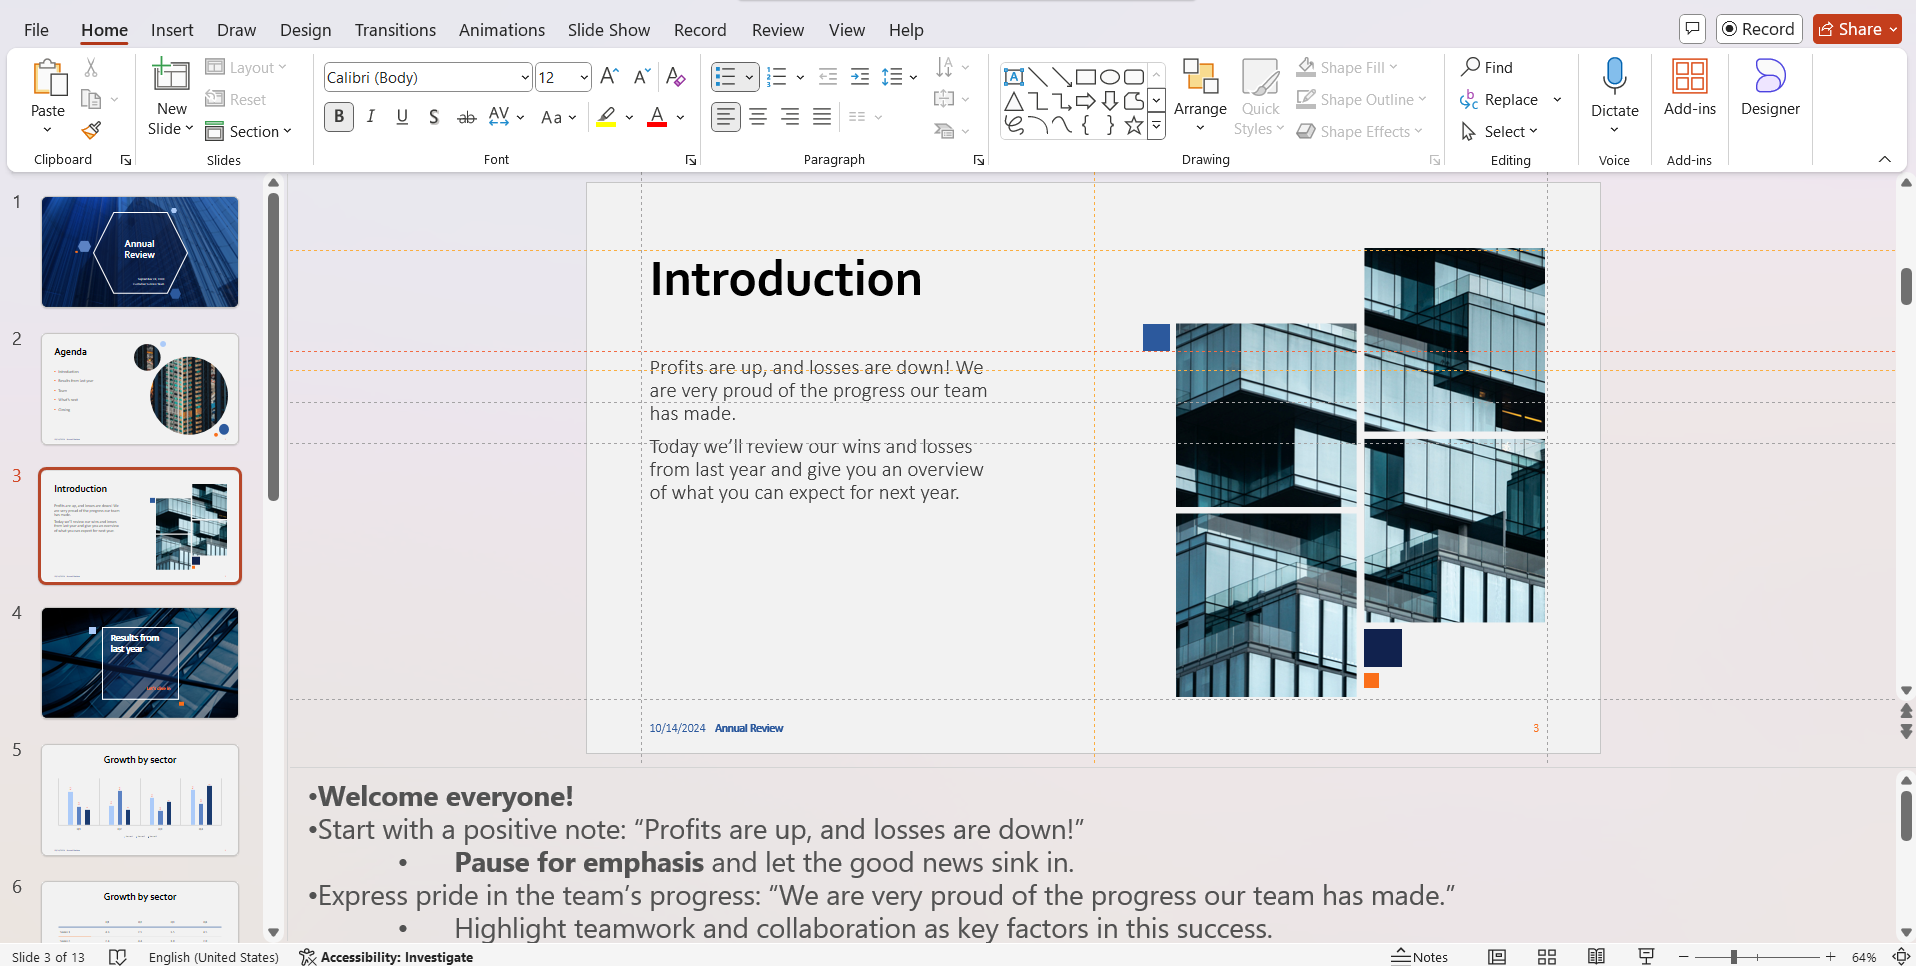Toggle Italic formatting
Image resolution: width=1916 pixels, height=966 pixels.
click(x=371, y=117)
